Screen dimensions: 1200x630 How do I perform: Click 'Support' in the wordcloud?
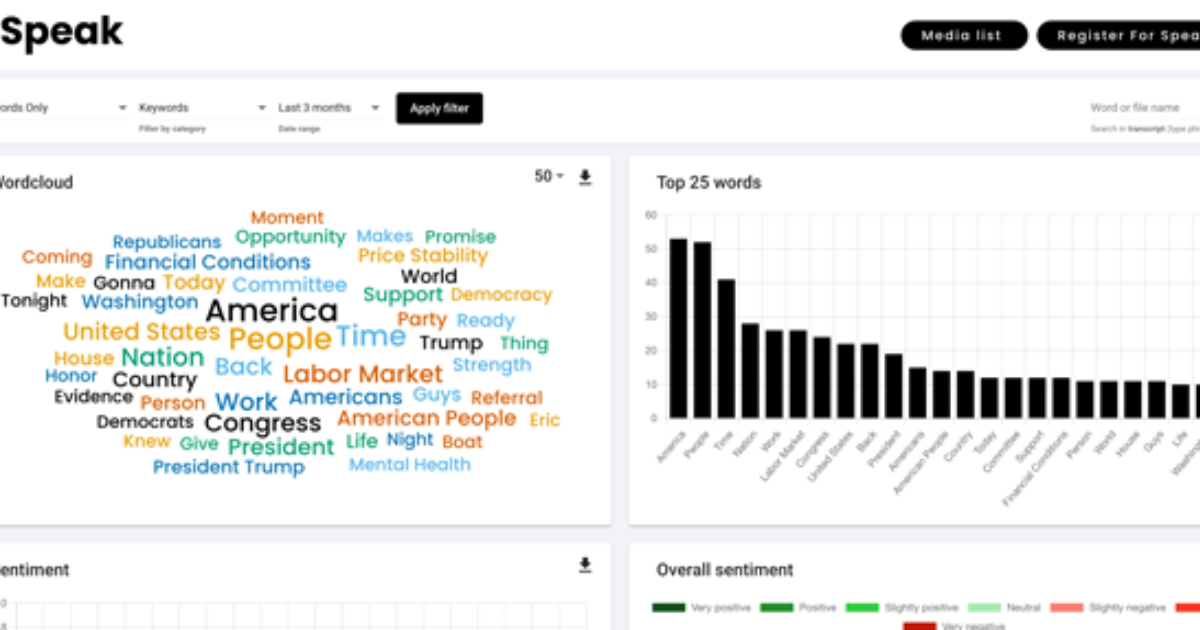click(x=403, y=295)
